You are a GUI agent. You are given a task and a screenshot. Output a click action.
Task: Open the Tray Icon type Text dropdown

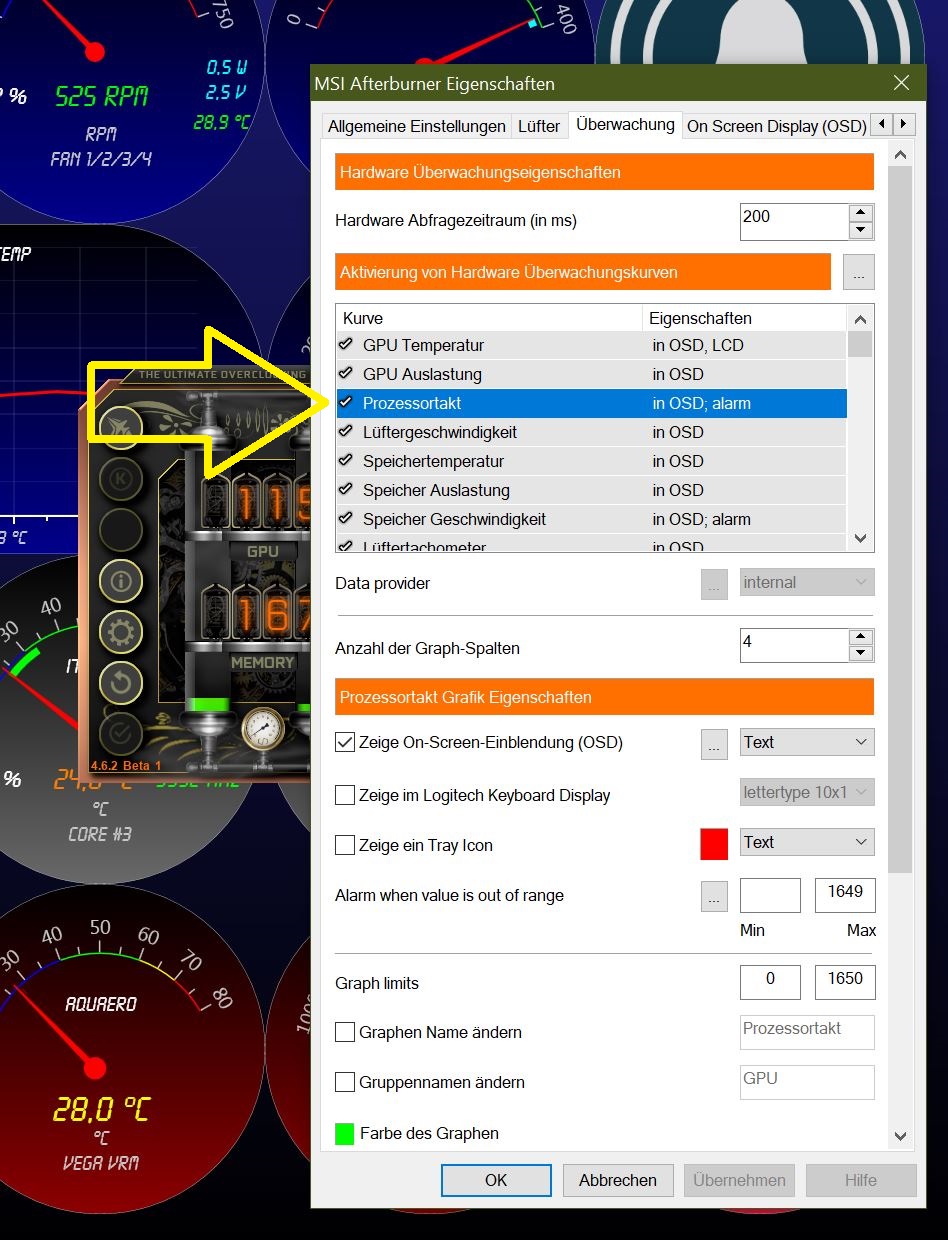click(x=807, y=842)
